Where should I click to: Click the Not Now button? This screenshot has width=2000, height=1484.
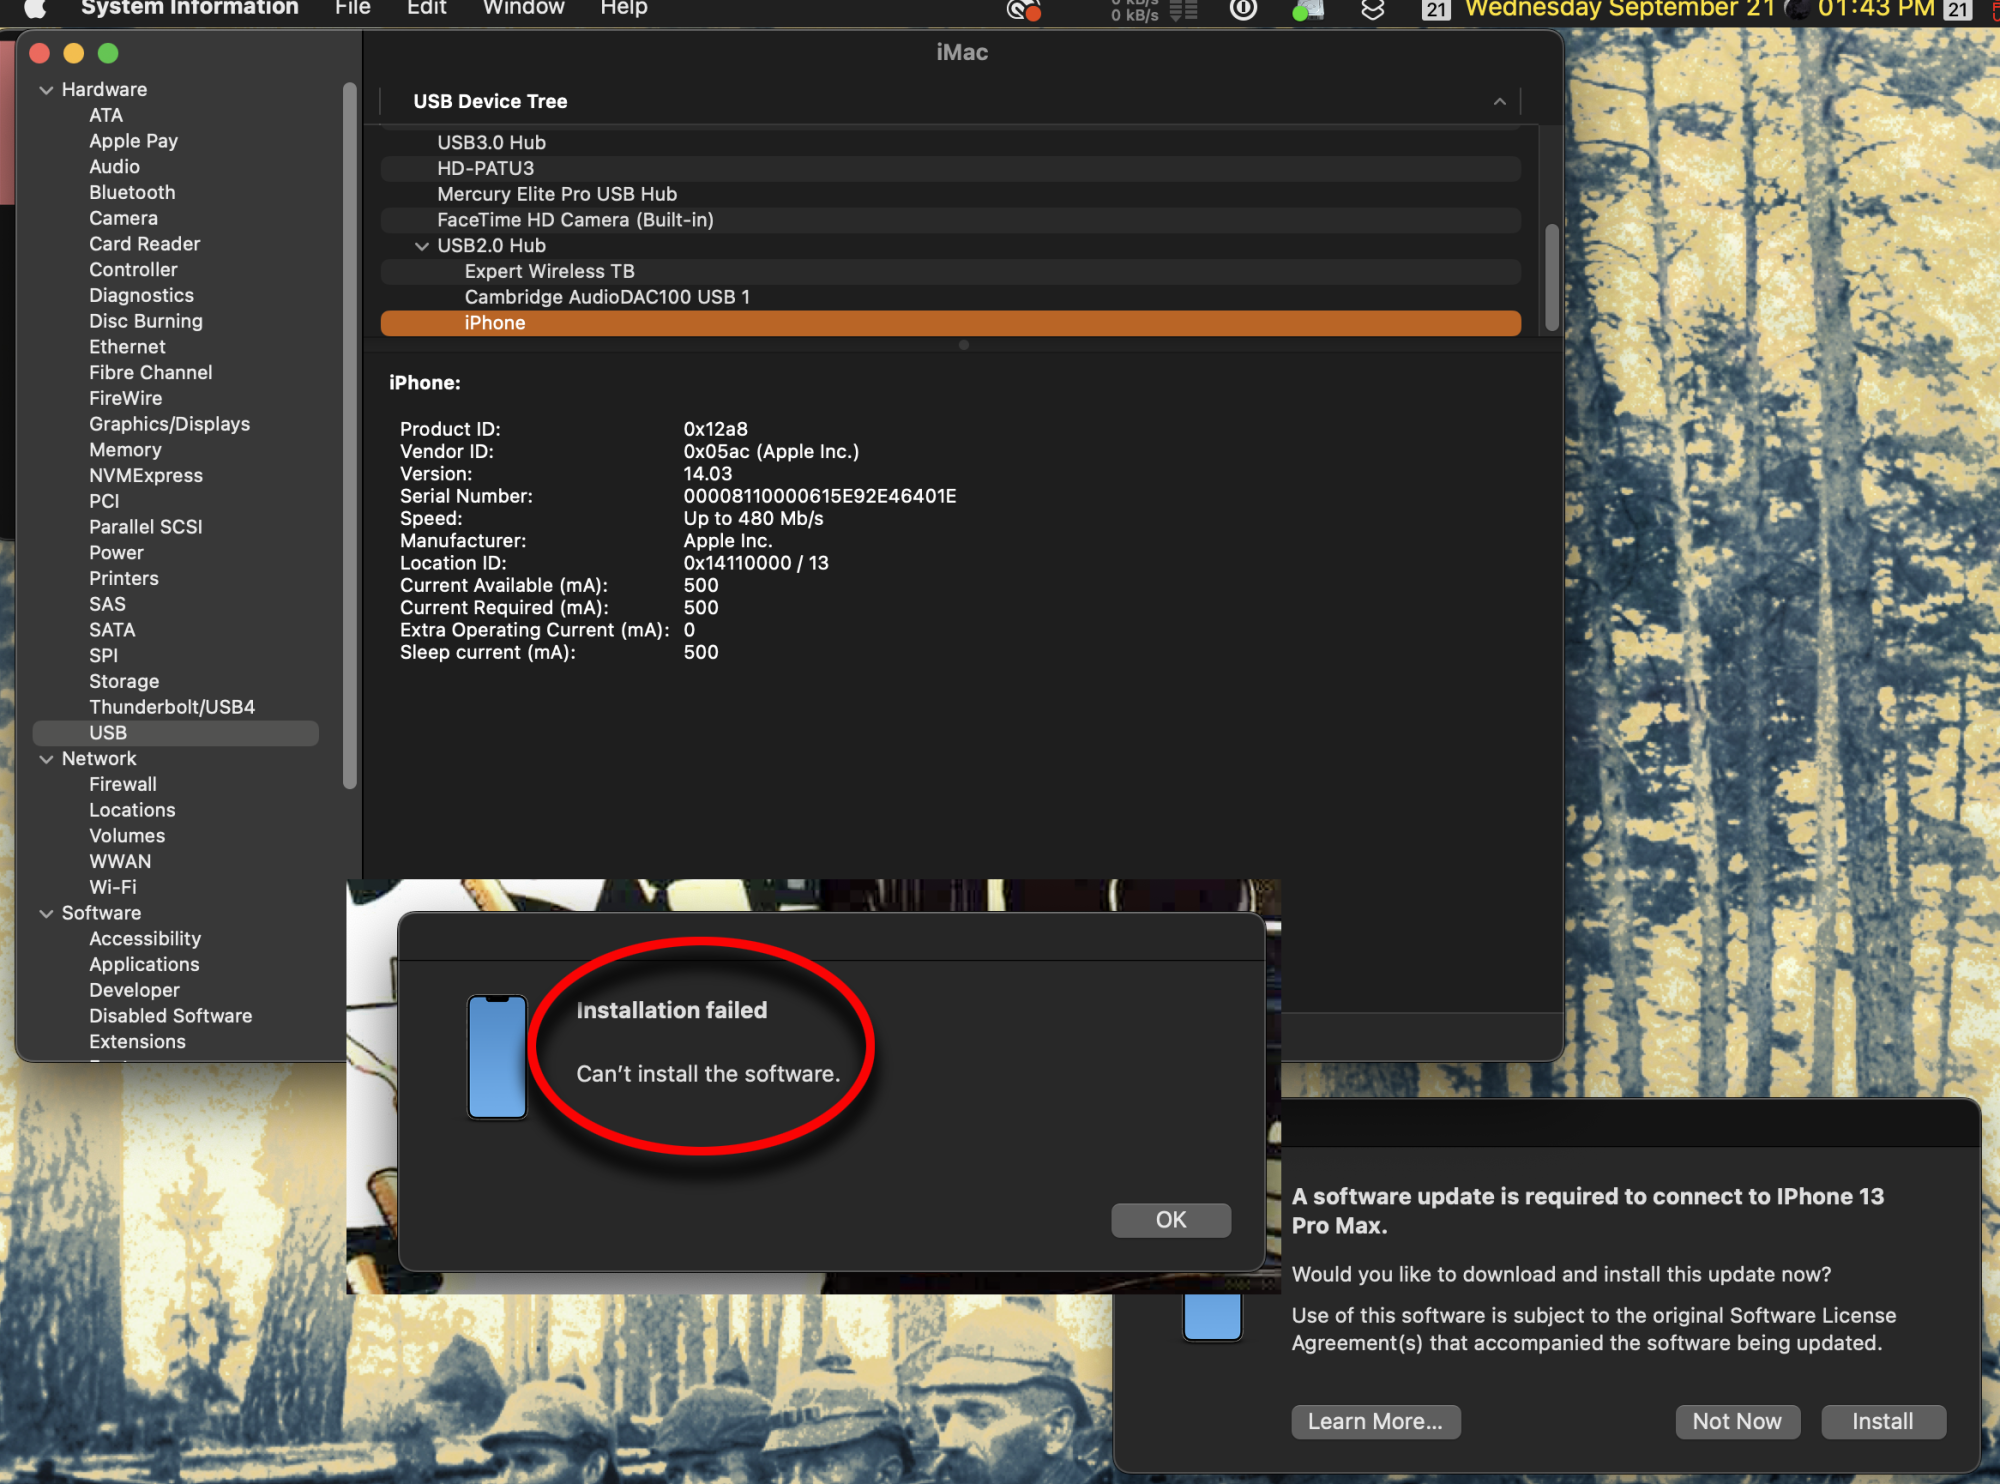1736,1421
